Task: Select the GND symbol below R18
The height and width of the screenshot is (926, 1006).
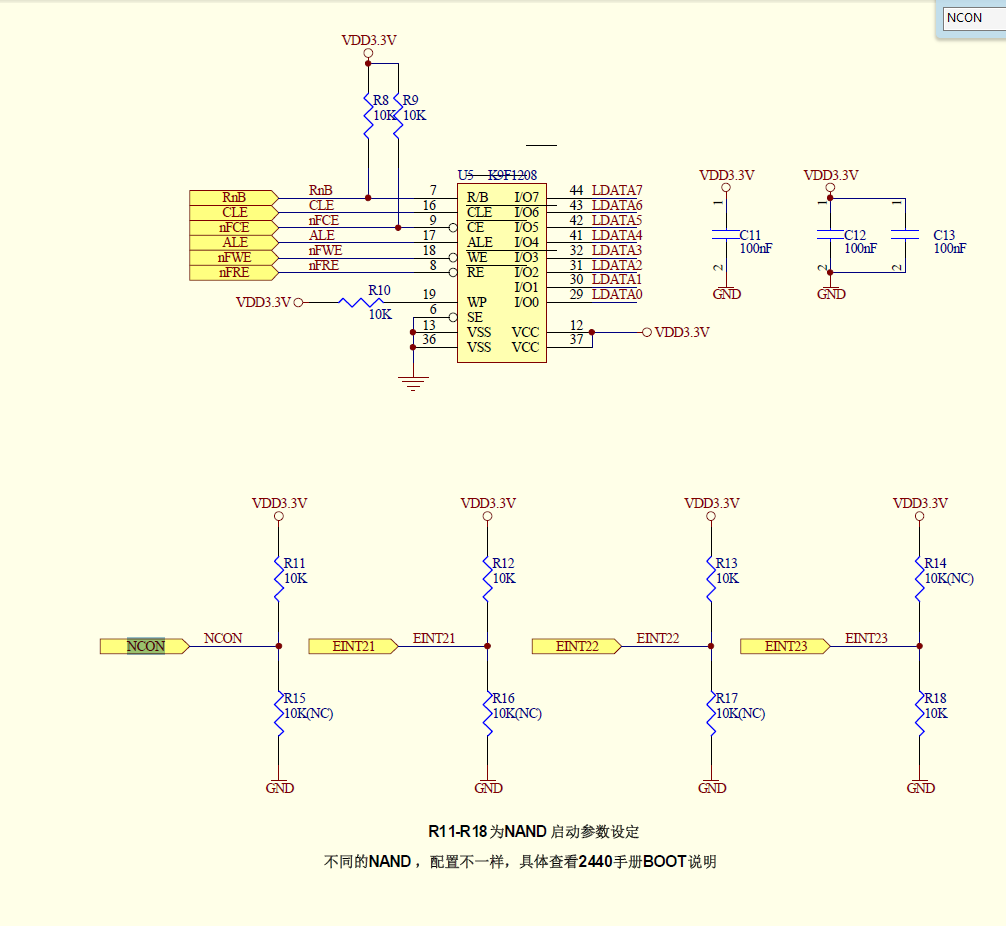Action: click(x=920, y=787)
